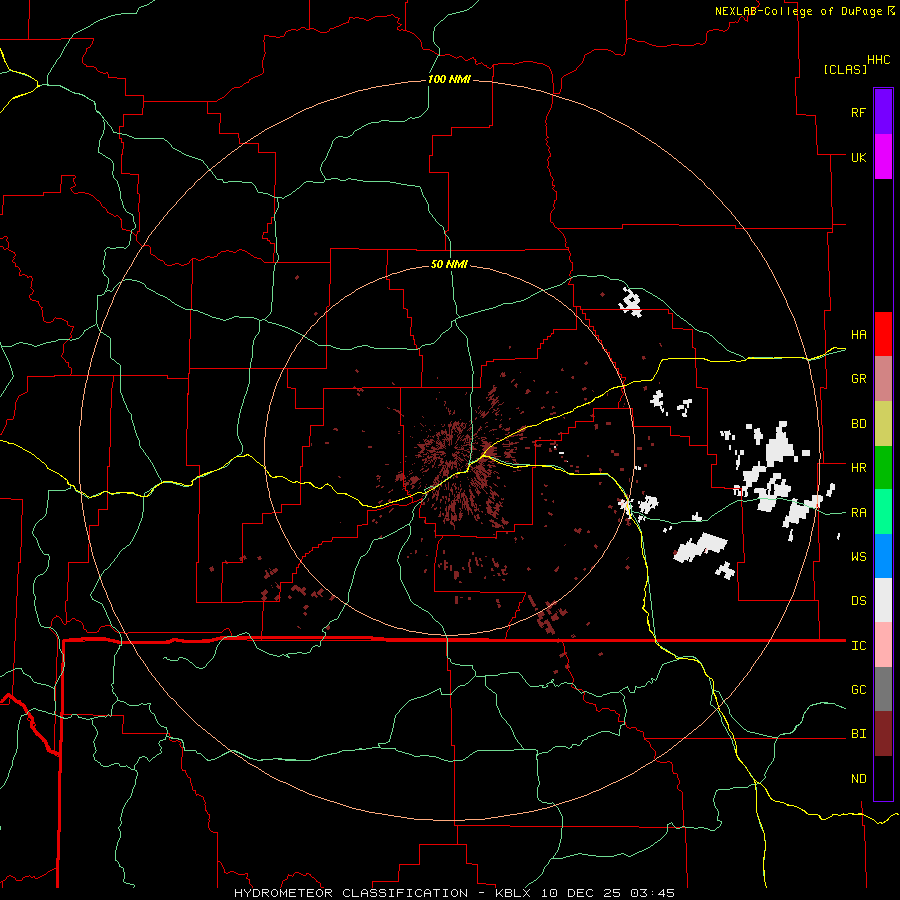
Task: Click the ND black legend swatch
Action: [883, 778]
